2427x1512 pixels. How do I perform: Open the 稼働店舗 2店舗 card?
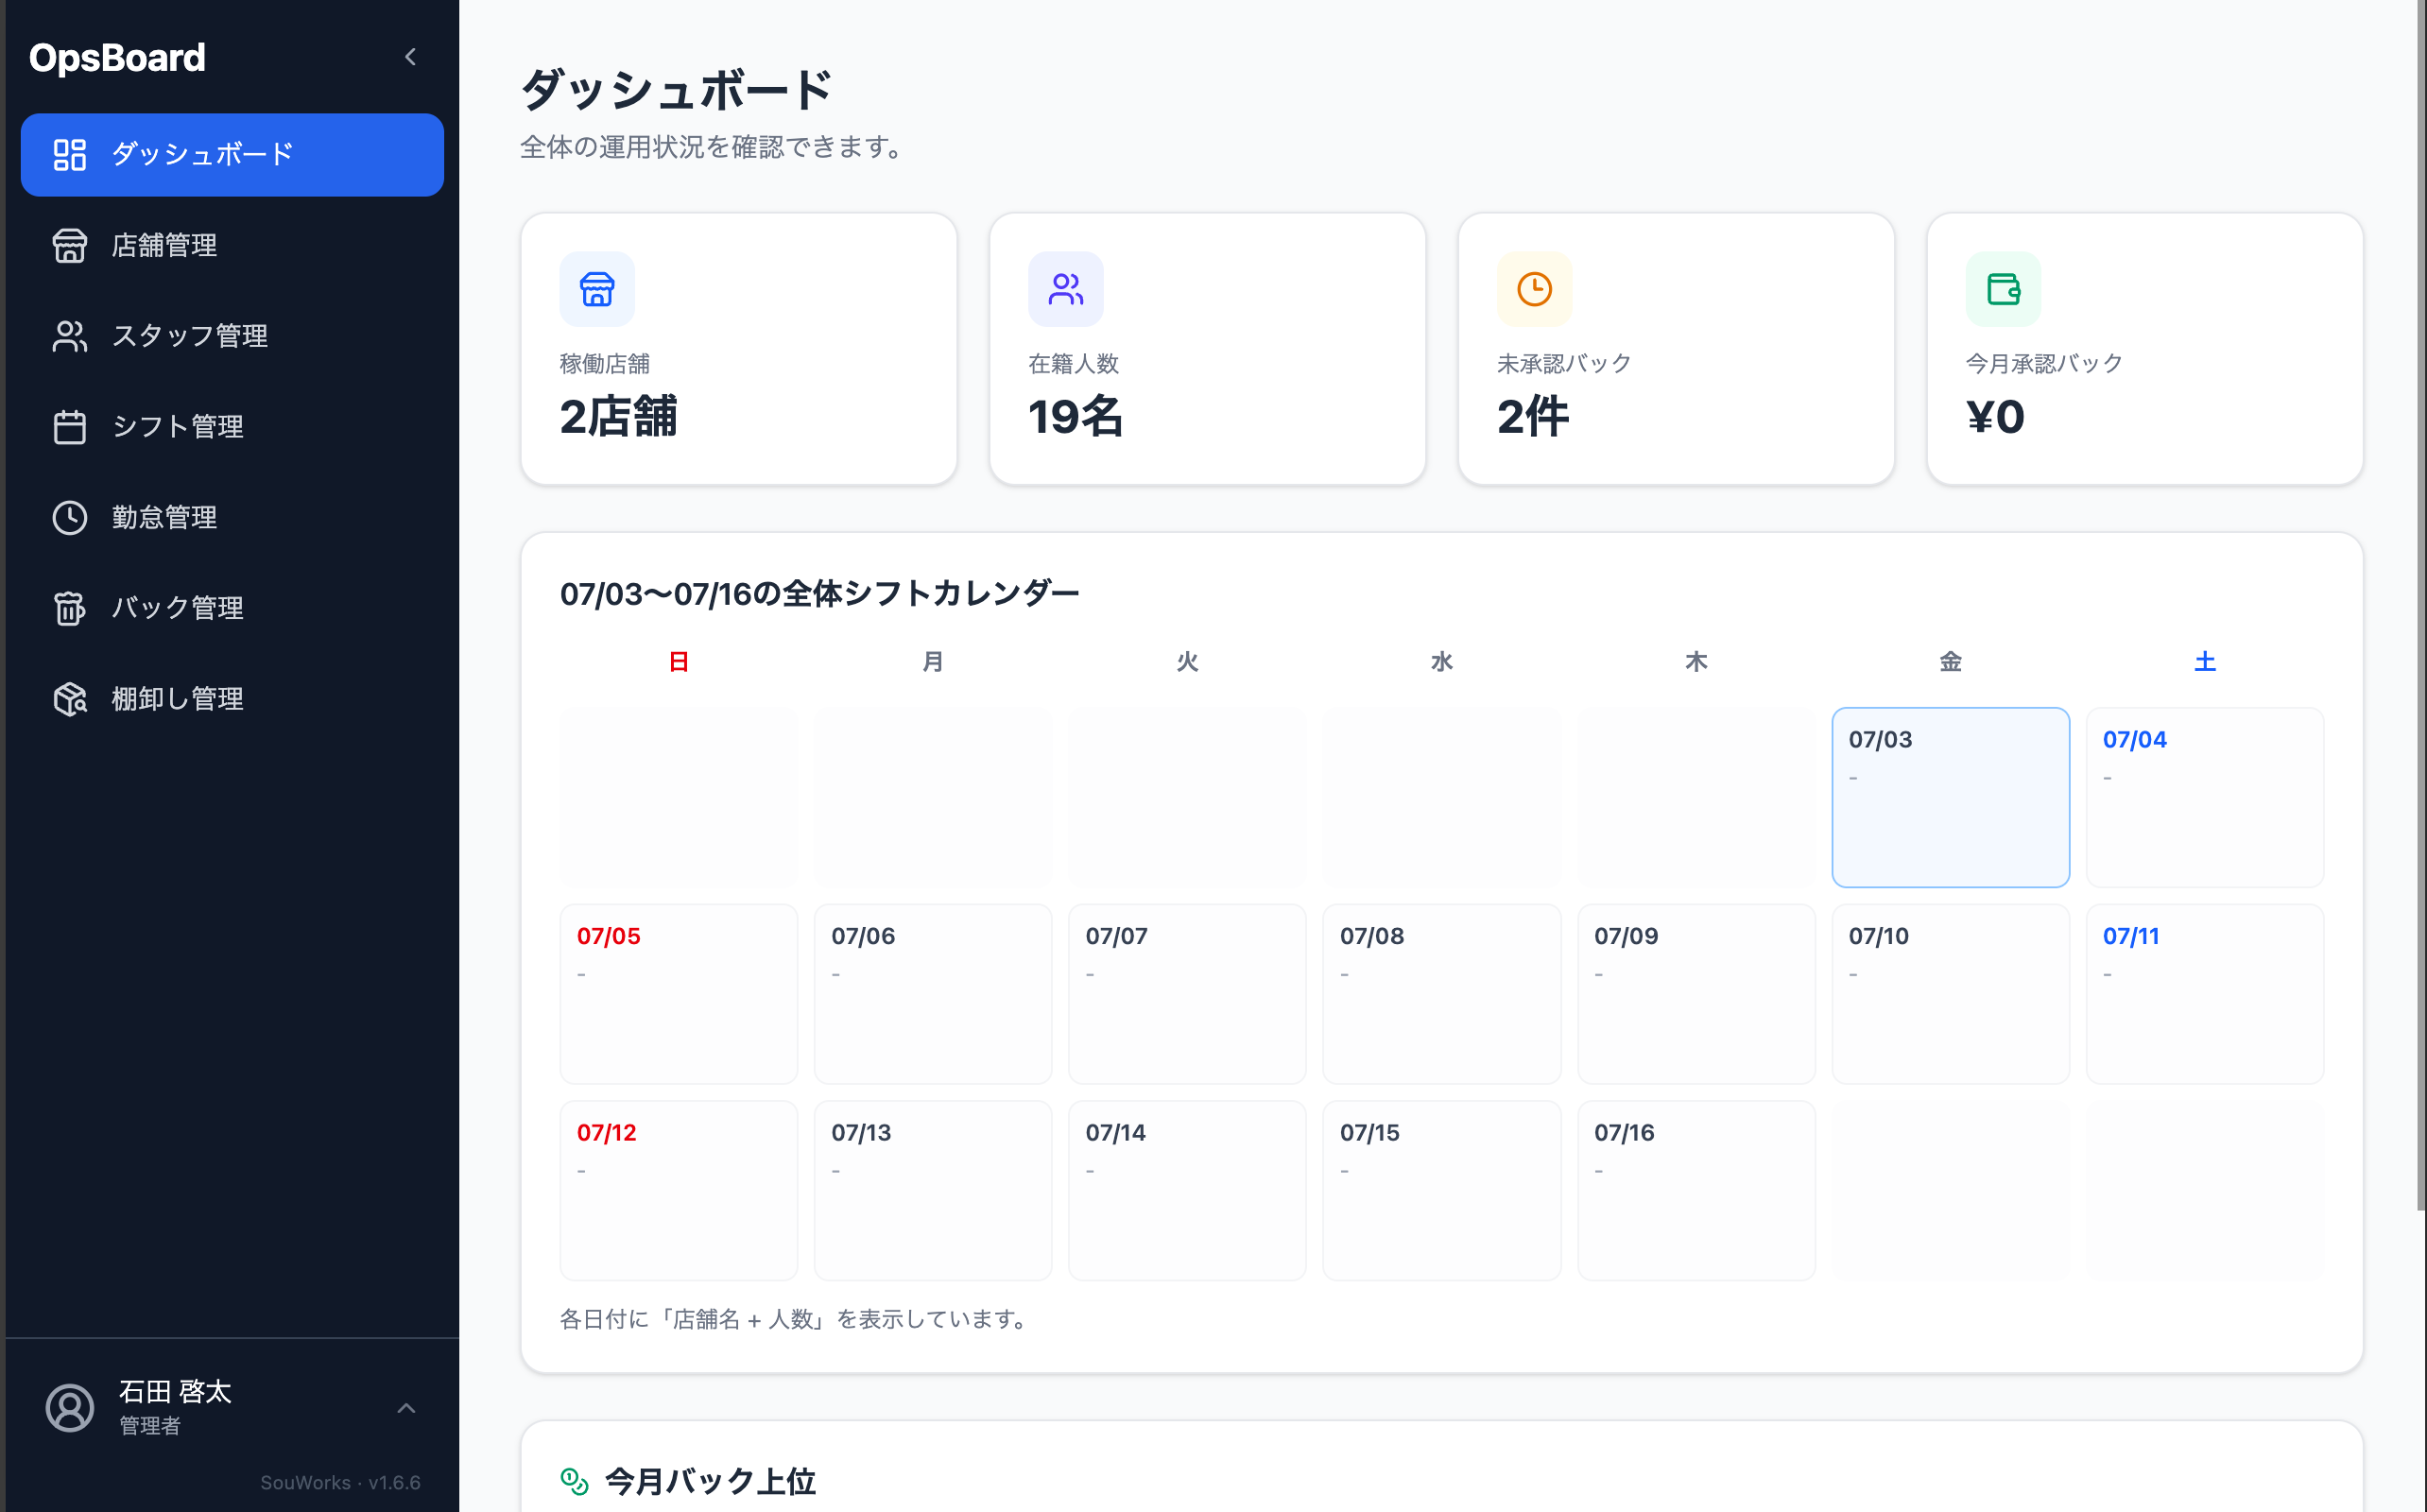[x=739, y=349]
